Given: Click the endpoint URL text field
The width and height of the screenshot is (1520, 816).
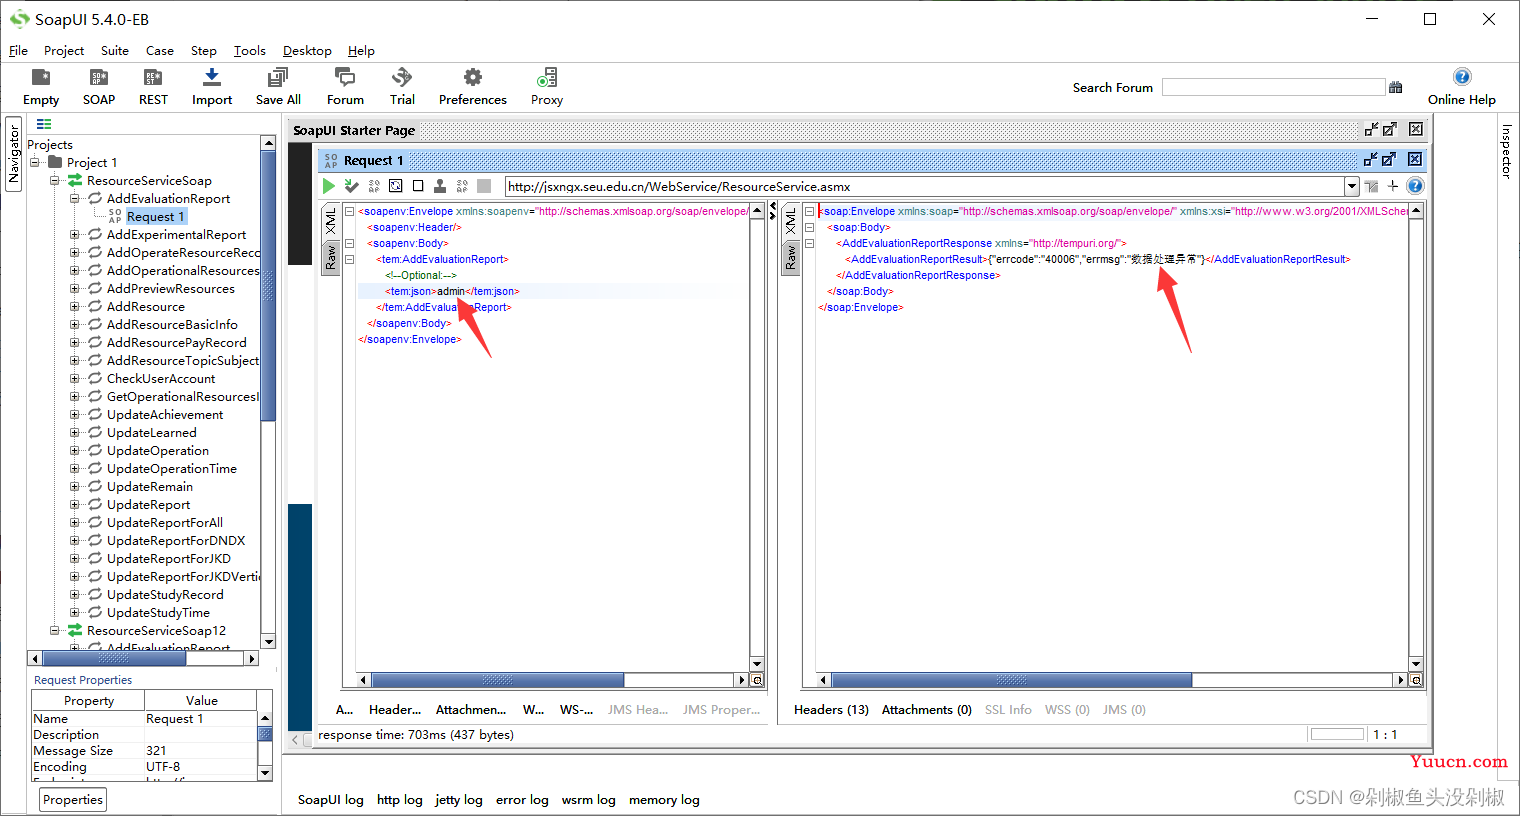Looking at the screenshot, I should tap(924, 186).
